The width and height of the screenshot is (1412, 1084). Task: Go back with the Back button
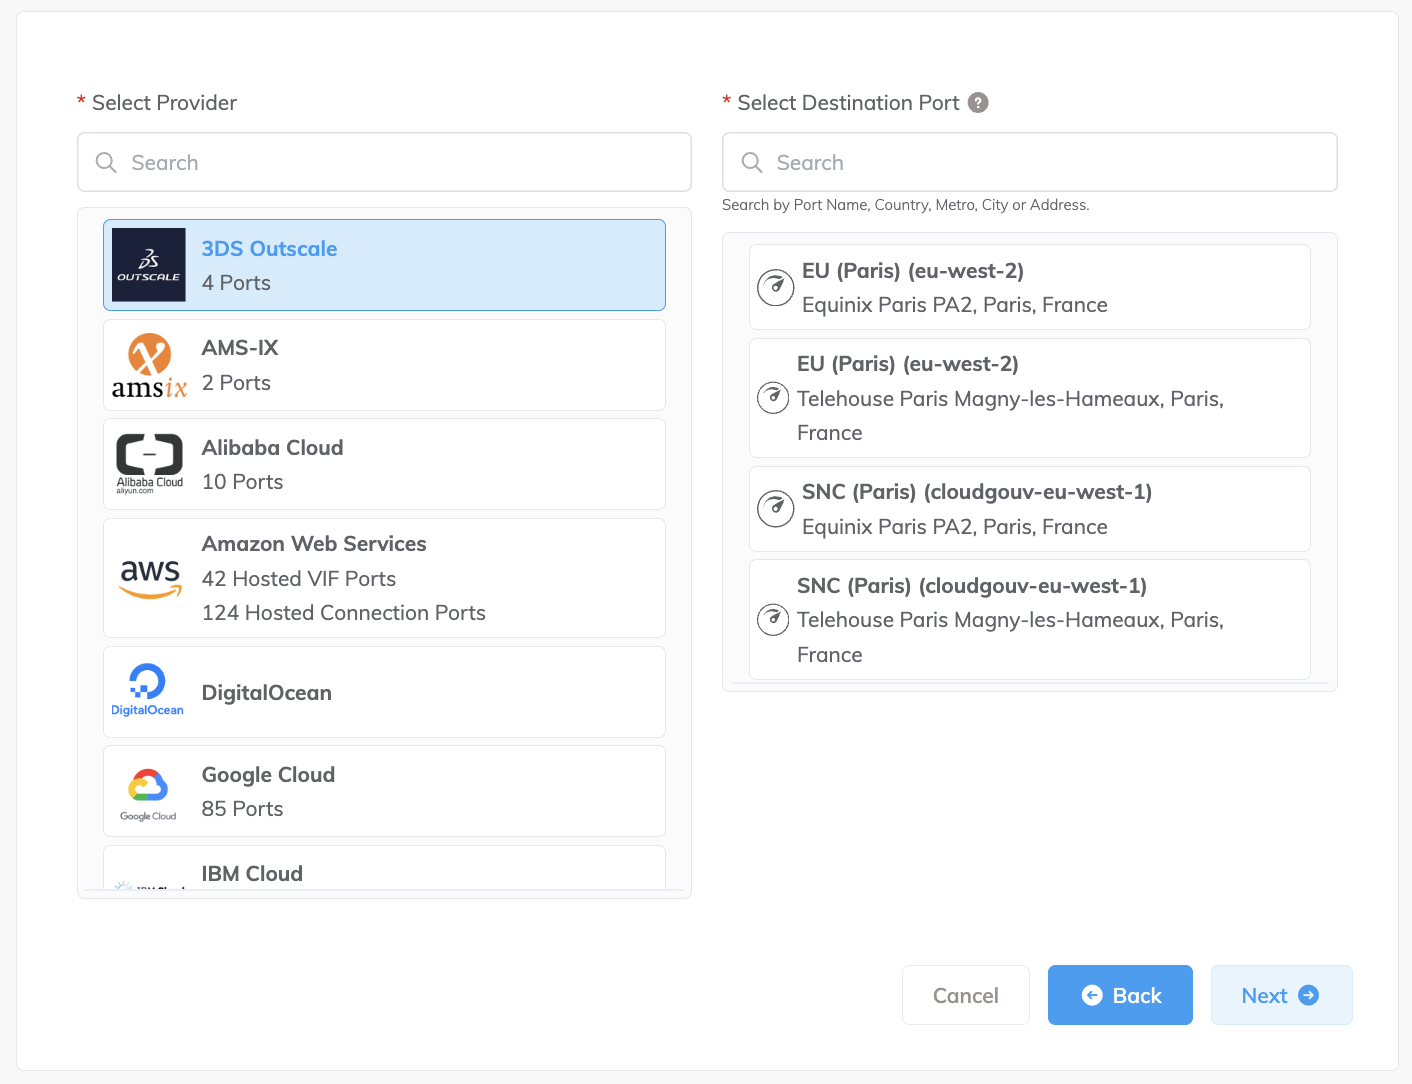coord(1119,995)
